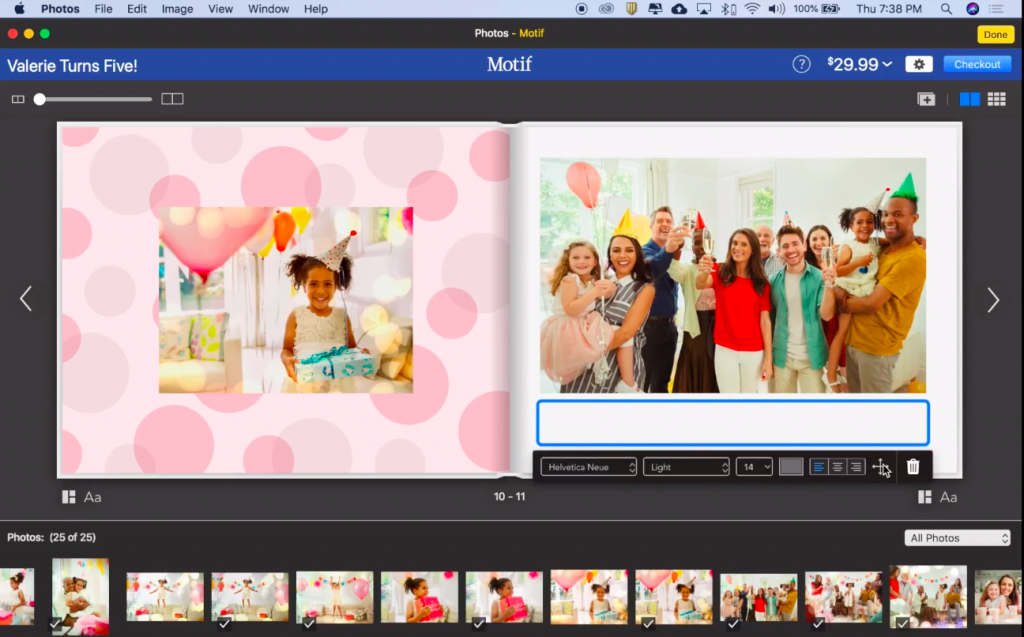
Task: Click the page number label 10 - 11
Action: tap(509, 497)
